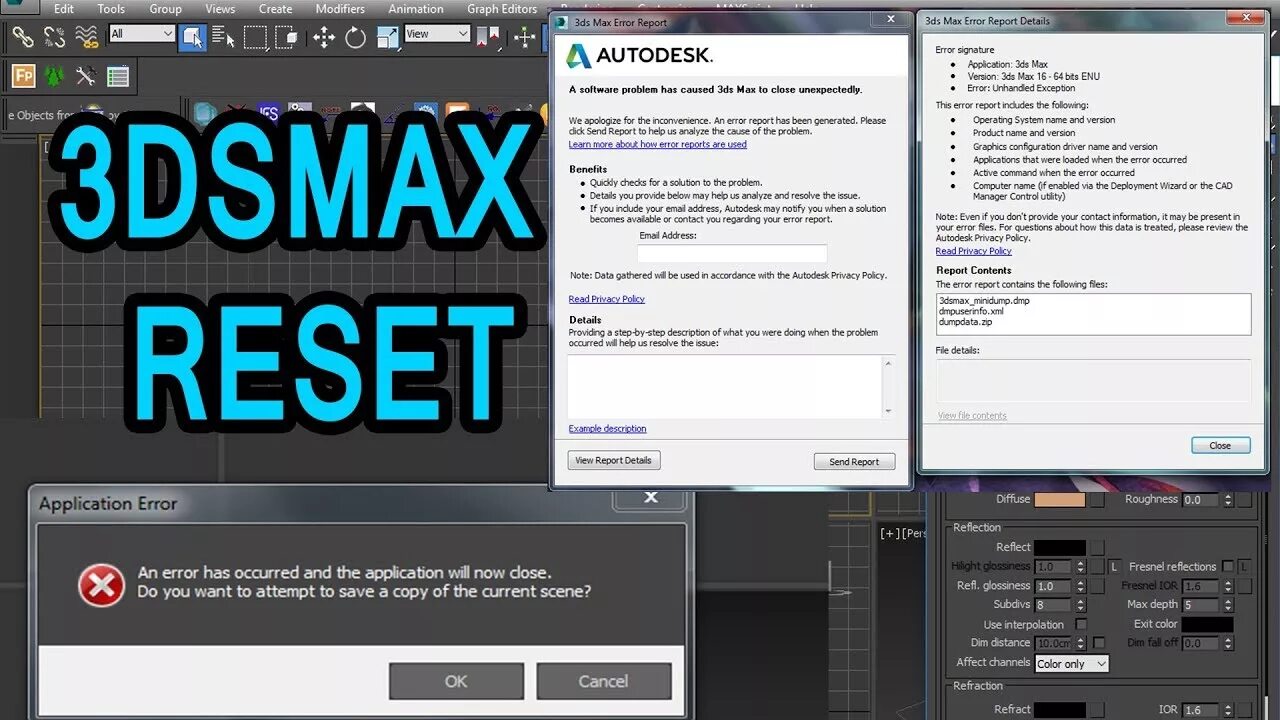The image size is (1280, 720).
Task: Click the Refract color swatch
Action: coord(1059,710)
